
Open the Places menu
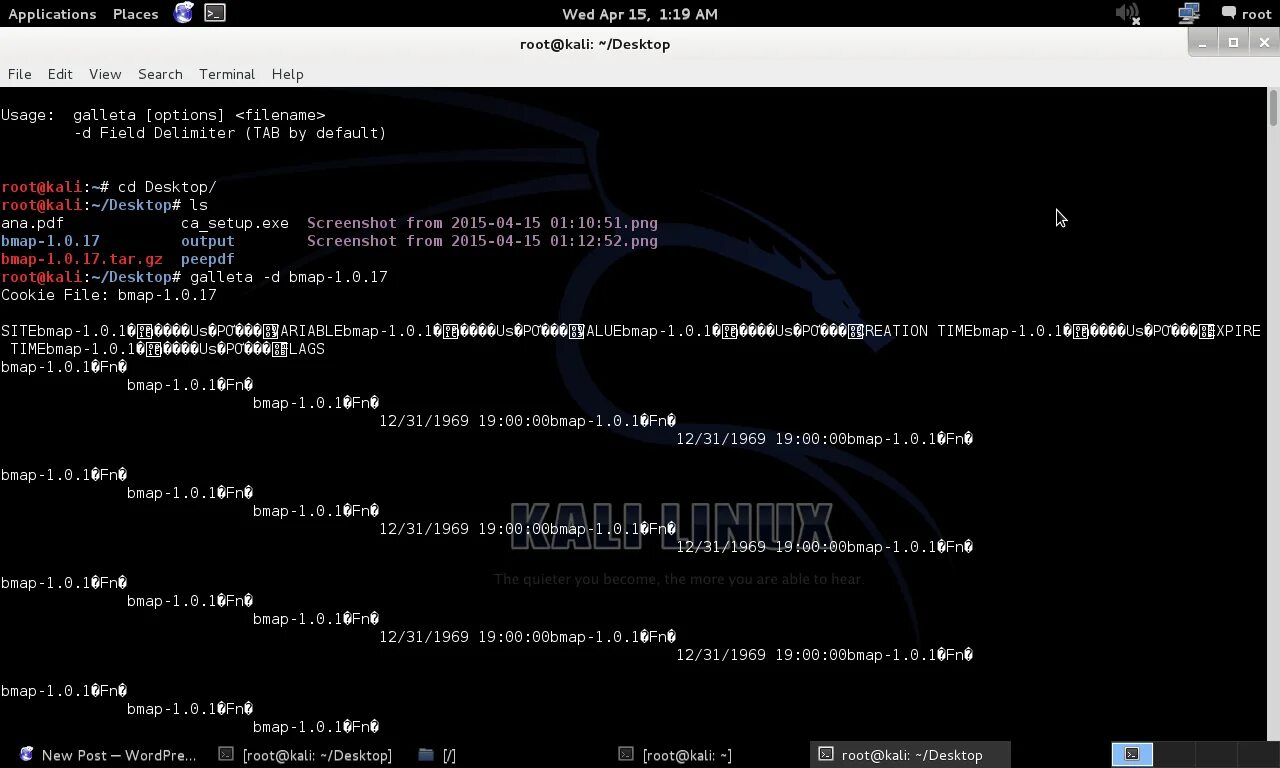click(x=135, y=14)
